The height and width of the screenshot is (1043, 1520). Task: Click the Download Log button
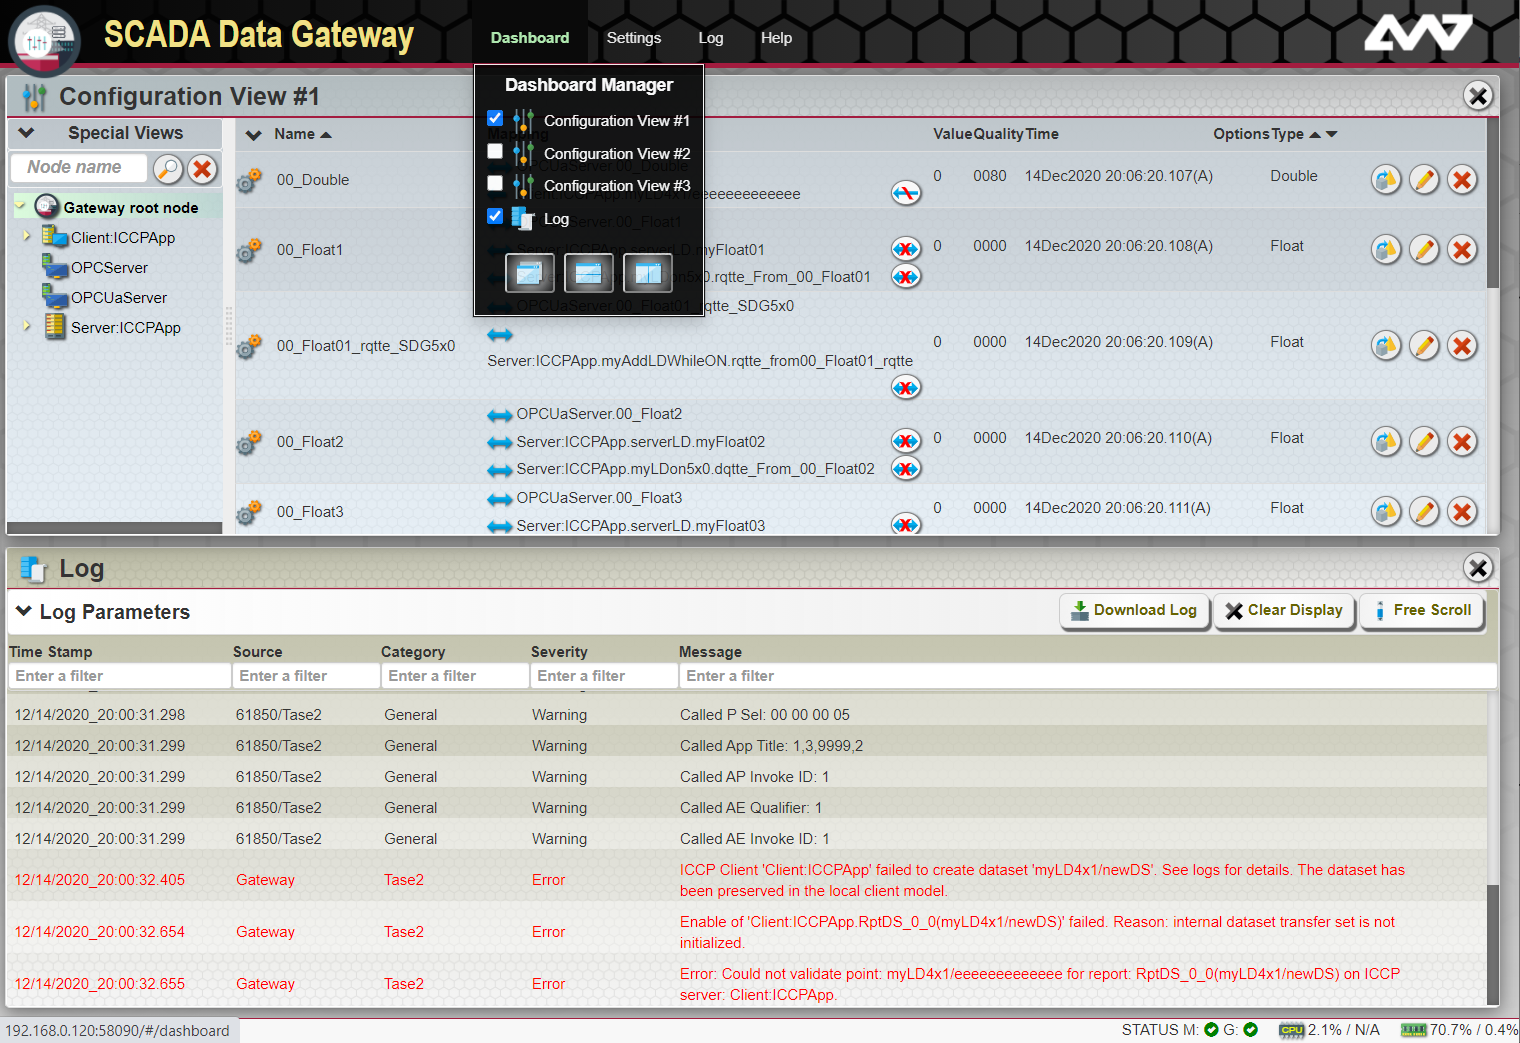point(1134,610)
